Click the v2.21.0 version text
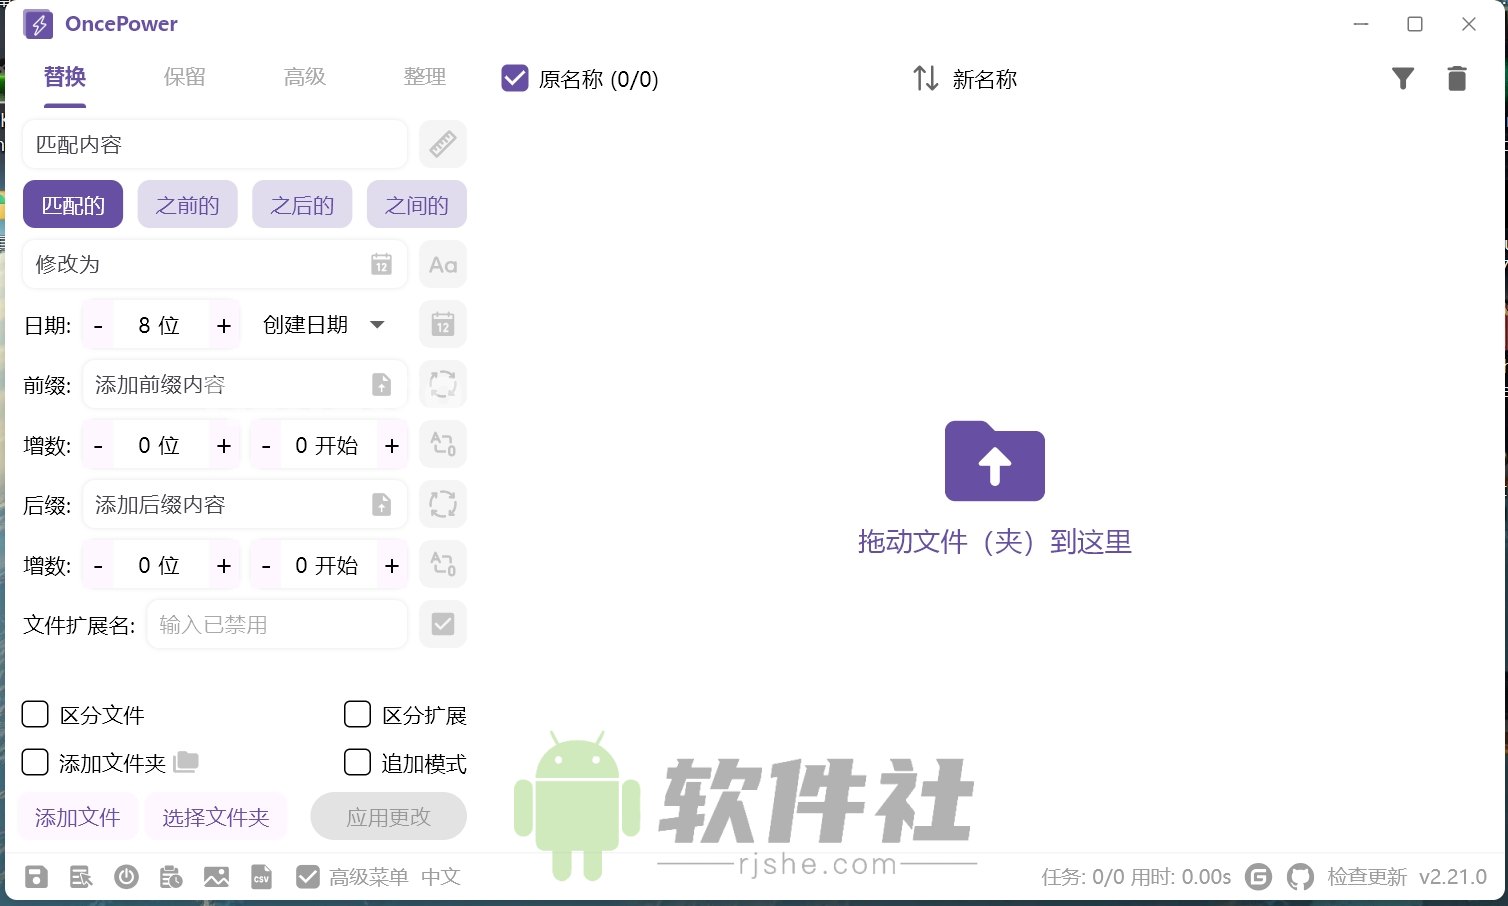 click(x=1453, y=877)
